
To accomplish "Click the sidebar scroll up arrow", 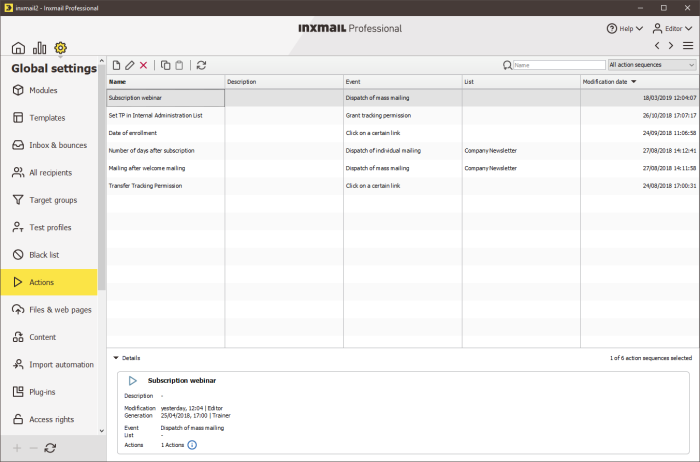I will pos(101,61).
